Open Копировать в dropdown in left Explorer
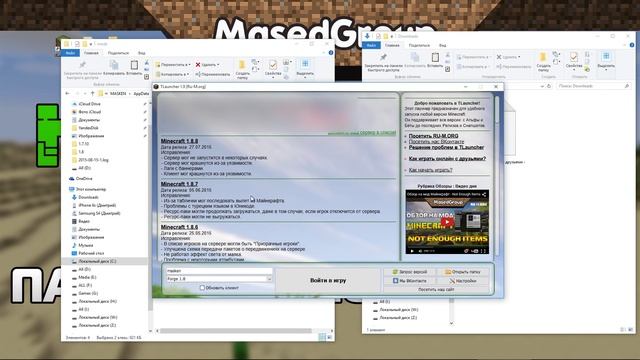This screenshot has width=640, height=360. [172, 74]
